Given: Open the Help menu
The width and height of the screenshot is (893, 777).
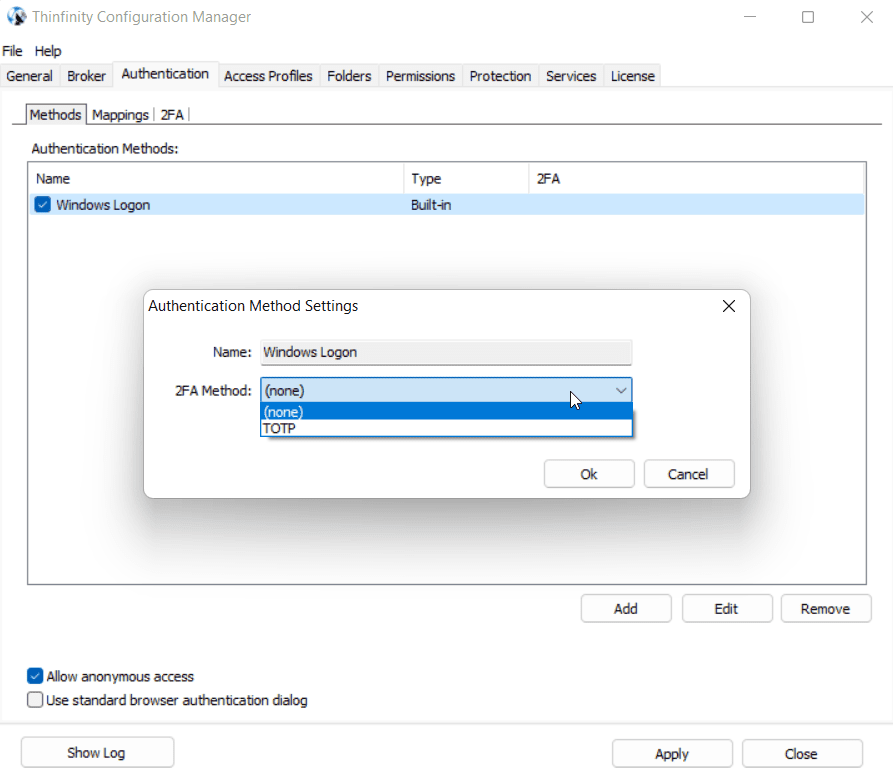Looking at the screenshot, I should (x=48, y=51).
